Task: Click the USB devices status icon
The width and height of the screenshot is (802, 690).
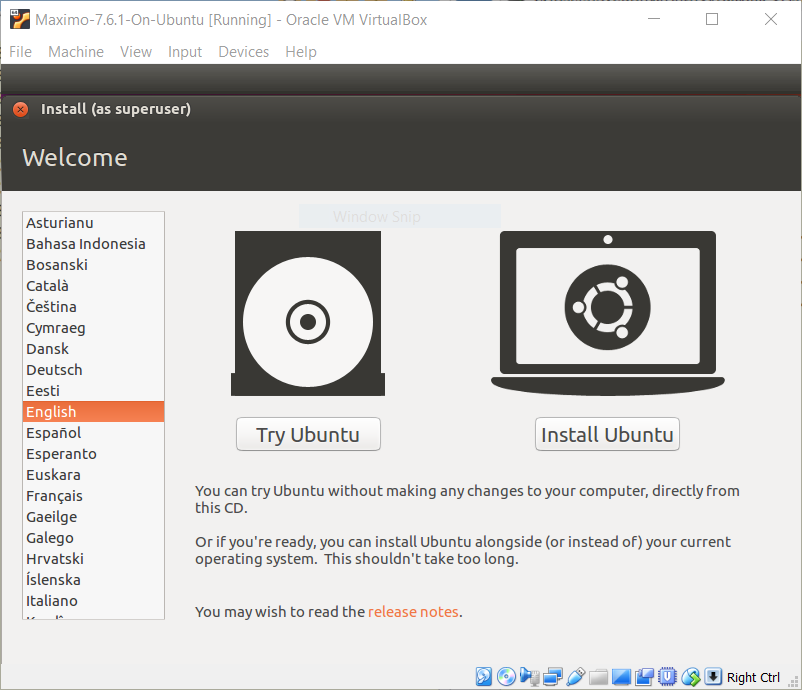Action: [x=575, y=676]
